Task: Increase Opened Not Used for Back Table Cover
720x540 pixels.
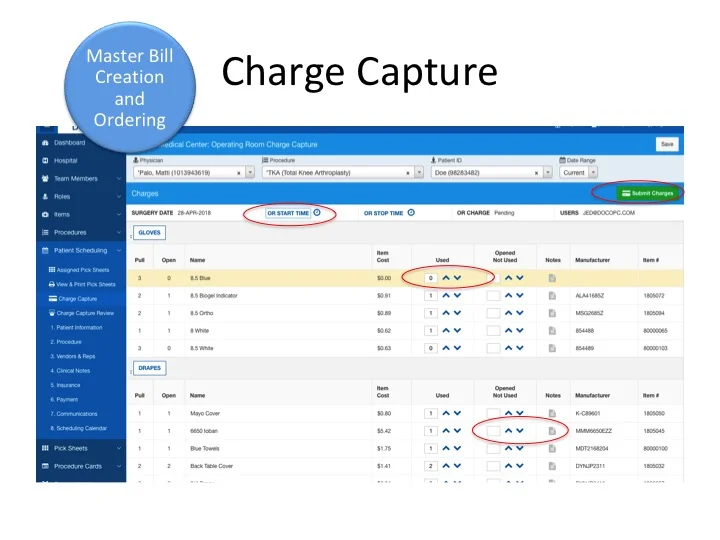Action: (x=508, y=466)
